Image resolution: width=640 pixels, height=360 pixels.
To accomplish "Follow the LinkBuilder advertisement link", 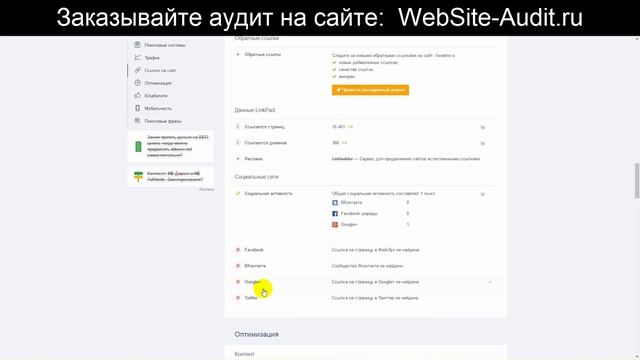I will click(342, 159).
